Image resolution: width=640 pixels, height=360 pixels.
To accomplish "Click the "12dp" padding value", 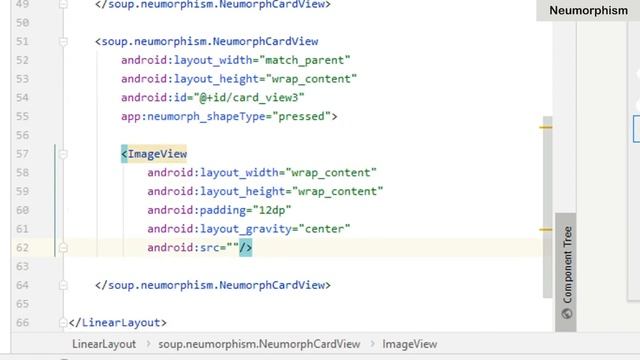I will coord(272,210).
